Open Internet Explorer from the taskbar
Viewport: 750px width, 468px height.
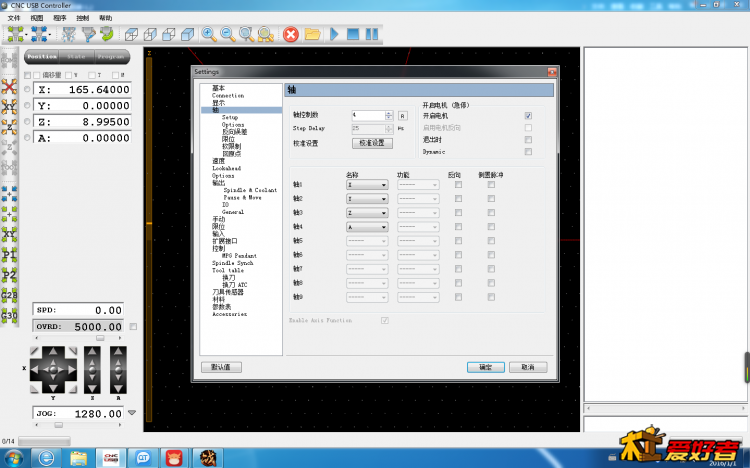tap(46, 458)
